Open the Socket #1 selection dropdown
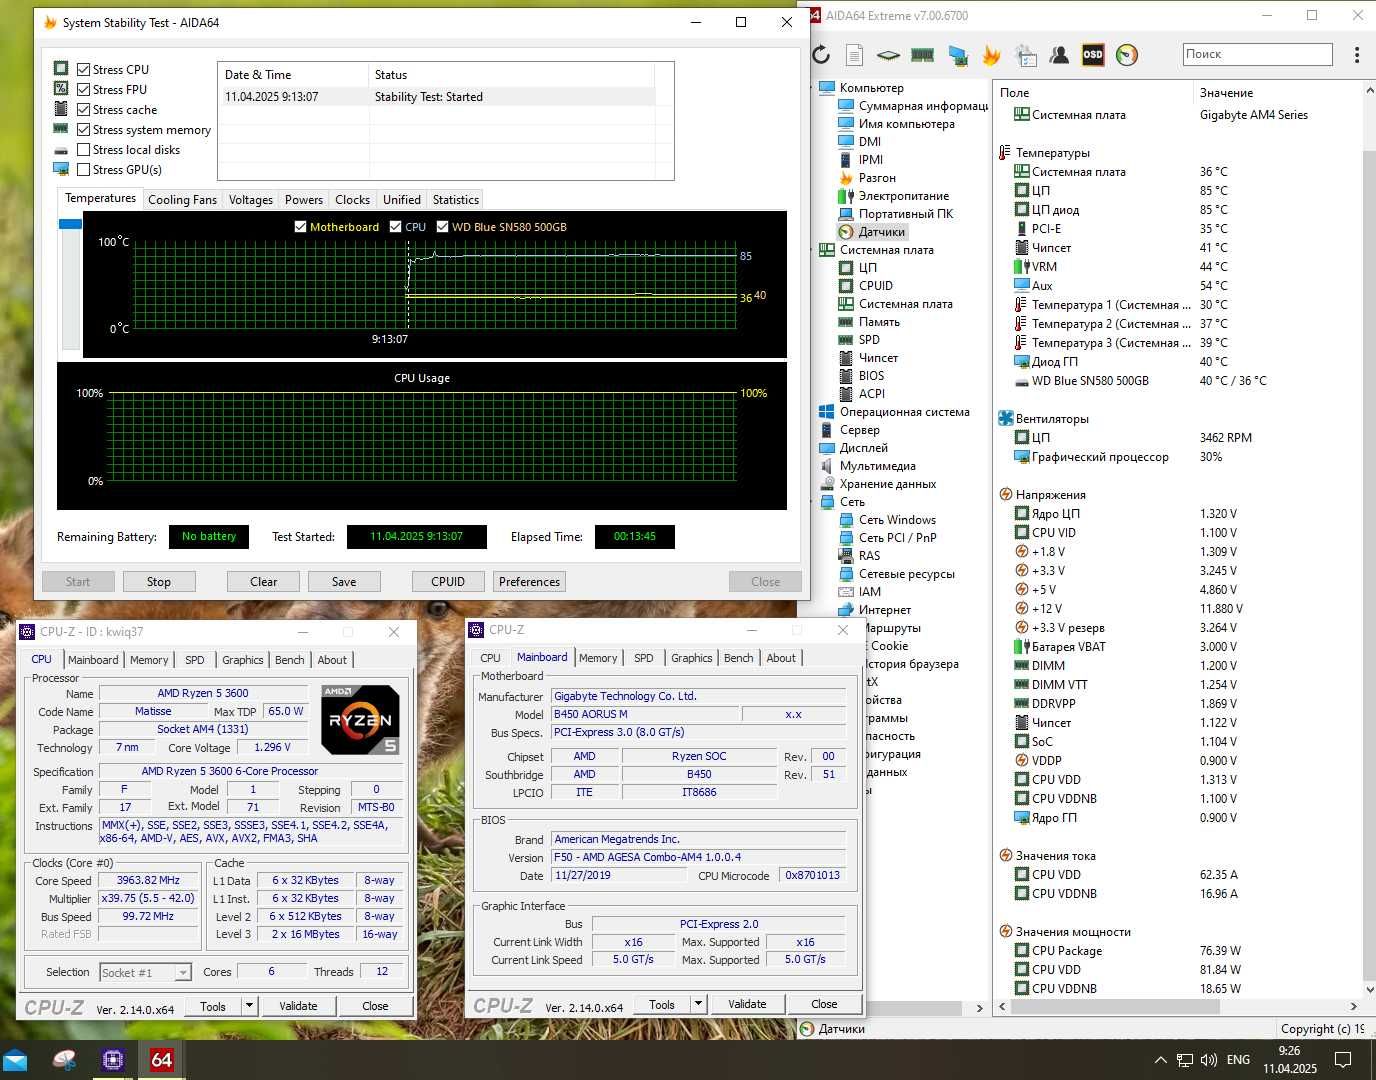 point(182,972)
